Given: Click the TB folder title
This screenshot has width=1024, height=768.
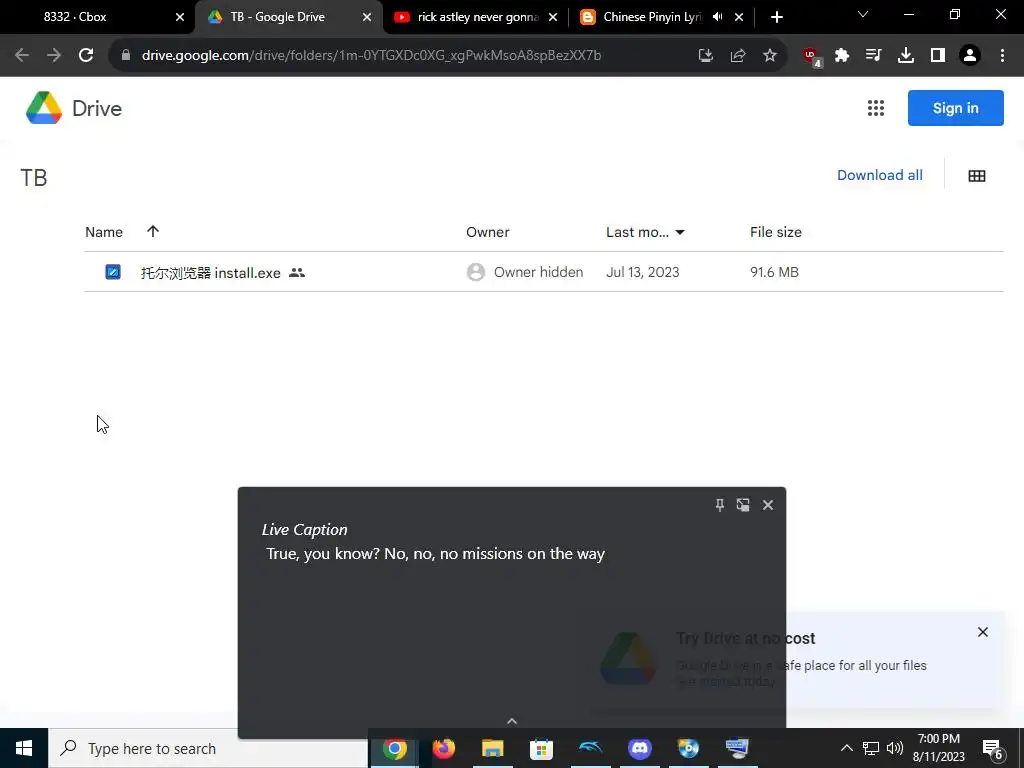Looking at the screenshot, I should tap(34, 178).
